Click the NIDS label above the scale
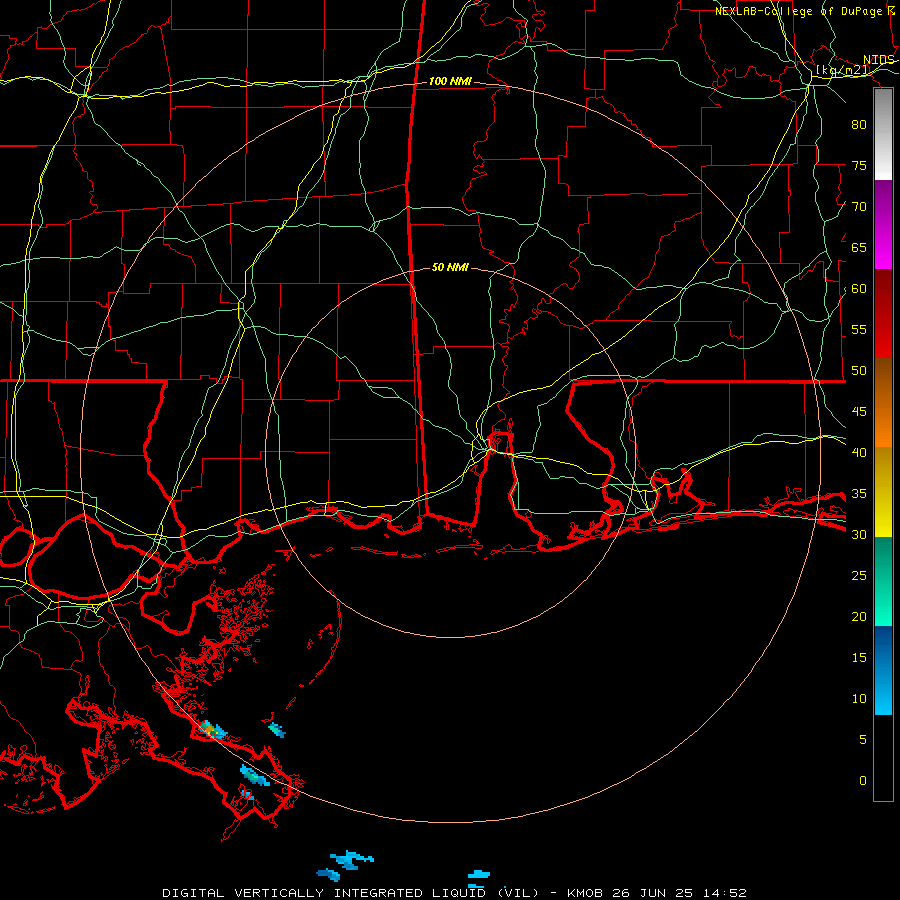The width and height of the screenshot is (900, 900). (879, 60)
